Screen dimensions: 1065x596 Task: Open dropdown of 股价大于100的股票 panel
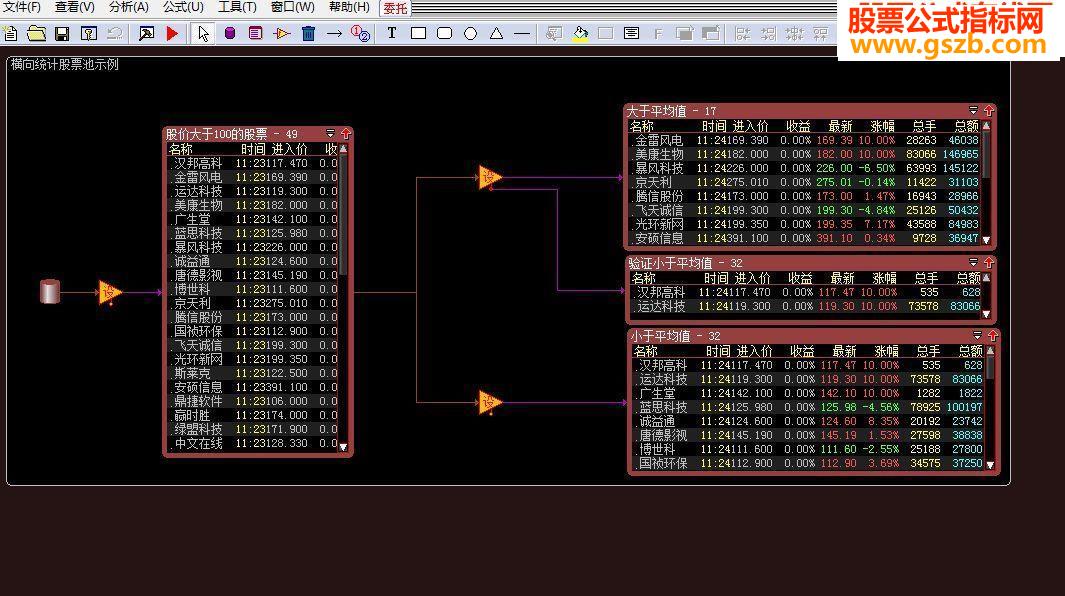[330, 133]
